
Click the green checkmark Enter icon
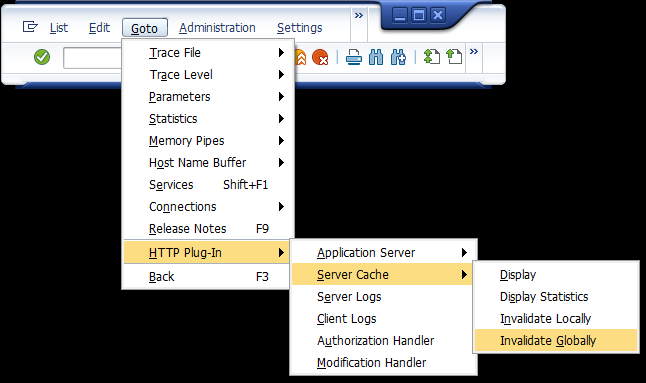click(x=42, y=57)
